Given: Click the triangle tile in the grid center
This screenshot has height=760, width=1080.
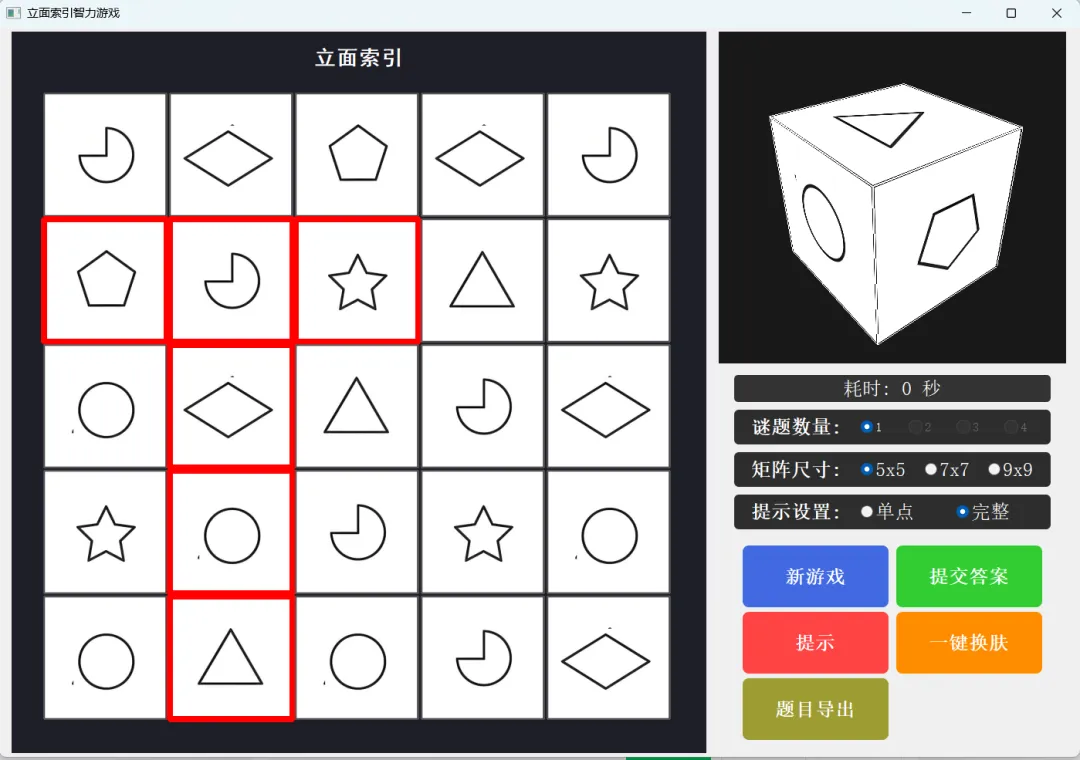Looking at the screenshot, I should coord(357,407).
